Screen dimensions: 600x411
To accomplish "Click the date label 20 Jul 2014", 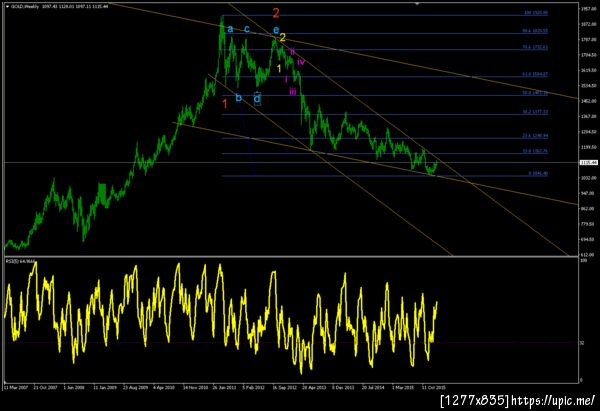I will (373, 388).
